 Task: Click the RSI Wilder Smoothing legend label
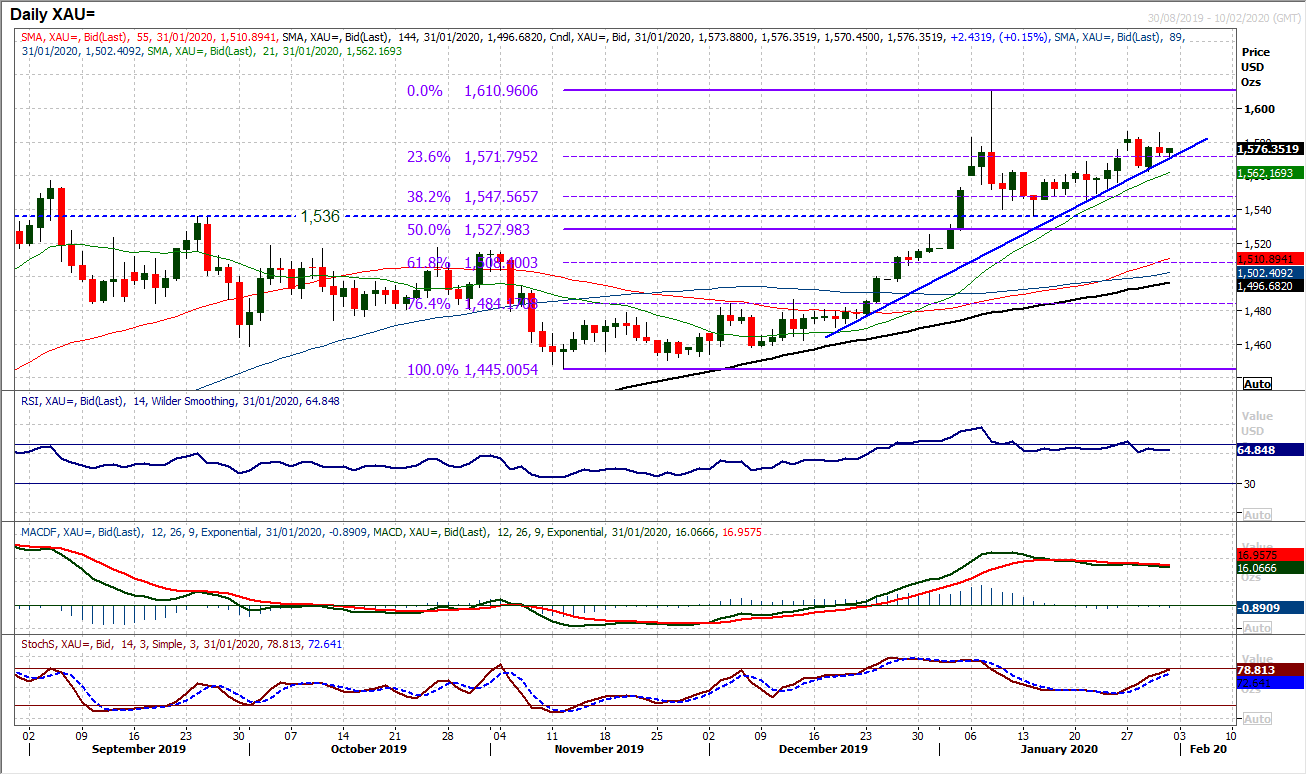(180, 401)
